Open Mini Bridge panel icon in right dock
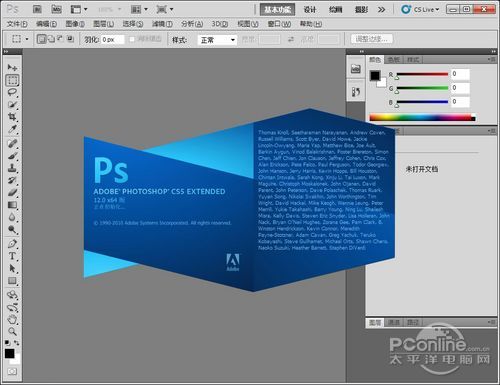 click(x=356, y=69)
